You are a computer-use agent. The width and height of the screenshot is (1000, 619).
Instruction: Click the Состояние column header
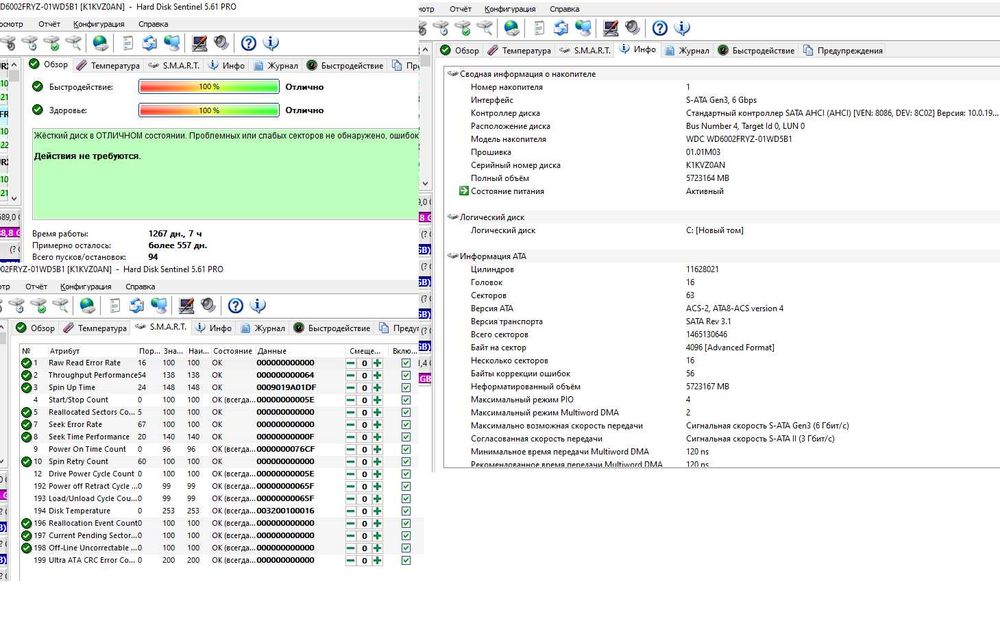[x=232, y=351]
